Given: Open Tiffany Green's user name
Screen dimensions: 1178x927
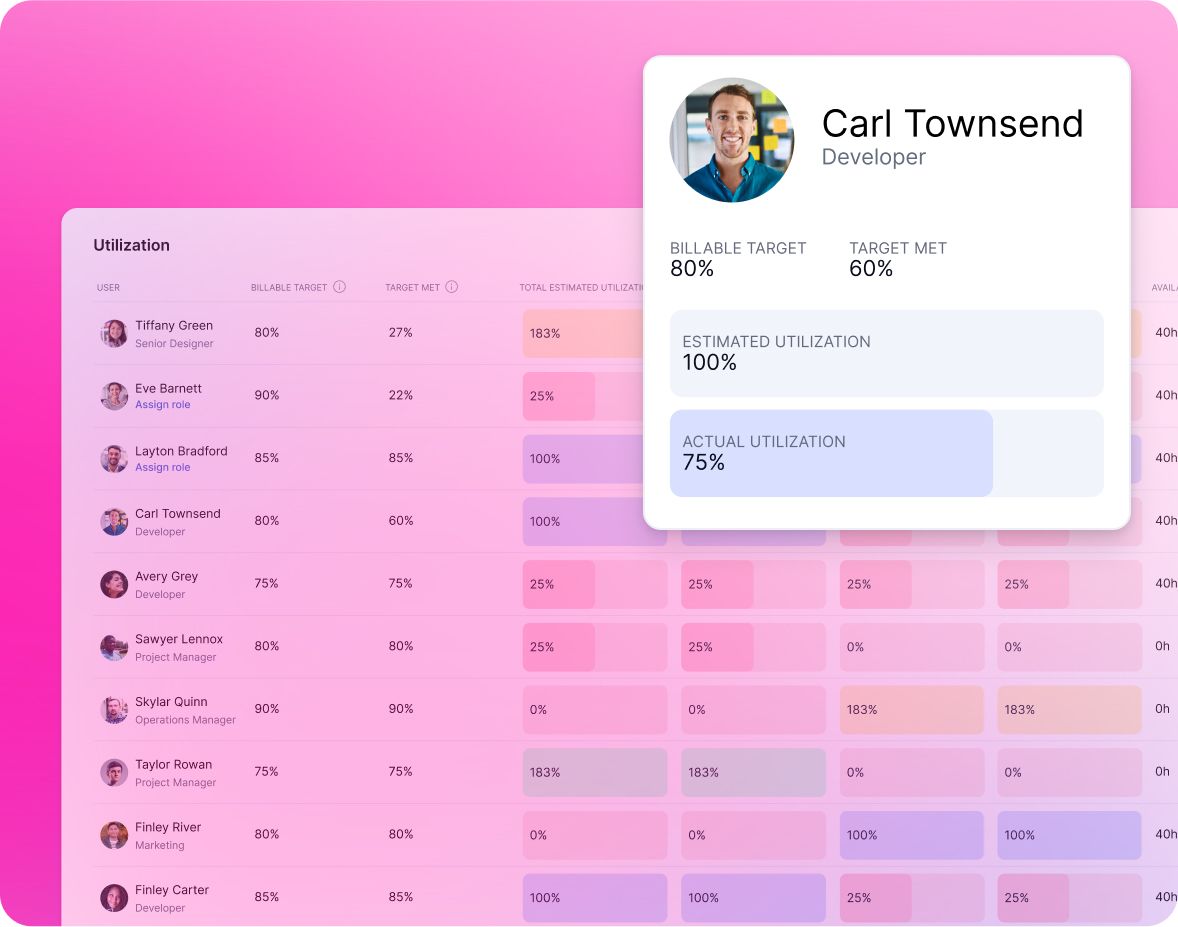Looking at the screenshot, I should pos(174,325).
